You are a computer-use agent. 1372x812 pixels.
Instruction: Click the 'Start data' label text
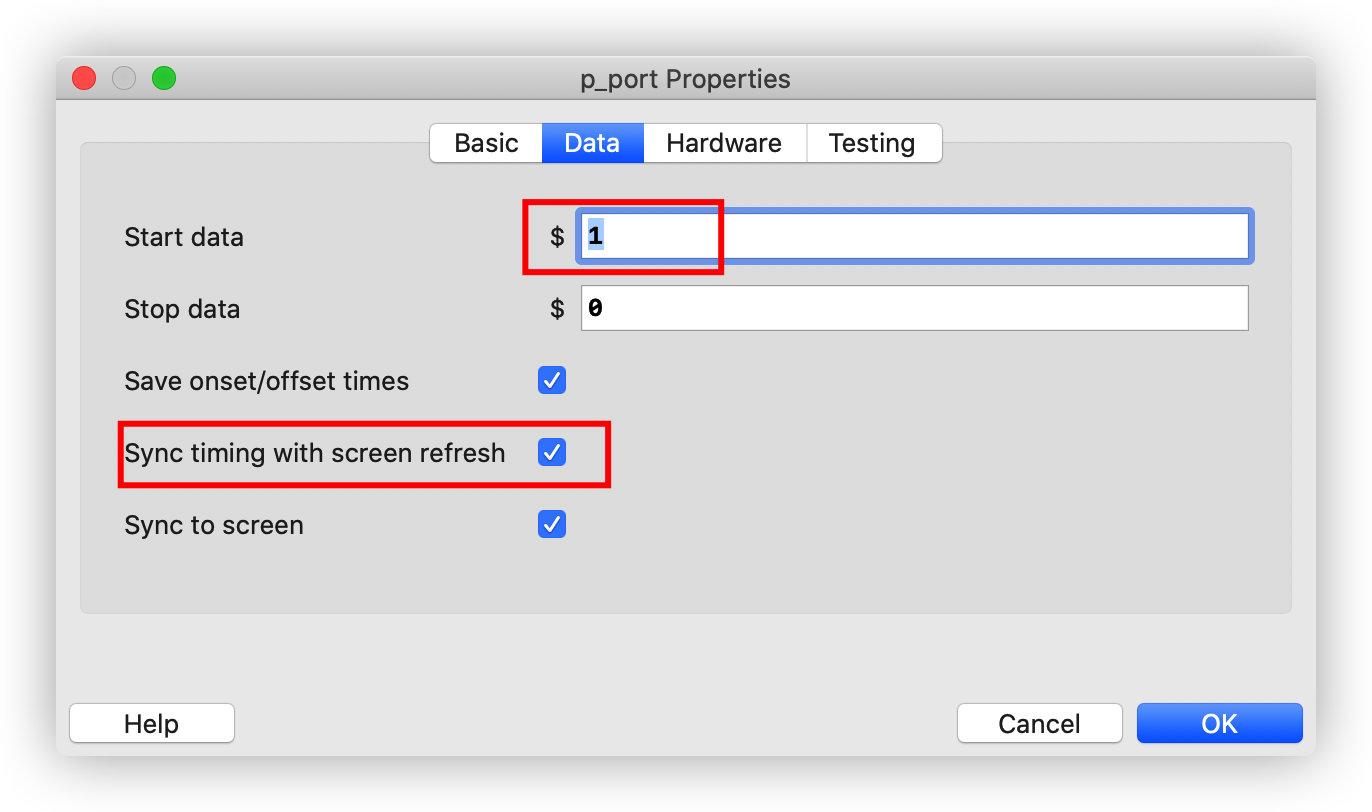click(184, 237)
